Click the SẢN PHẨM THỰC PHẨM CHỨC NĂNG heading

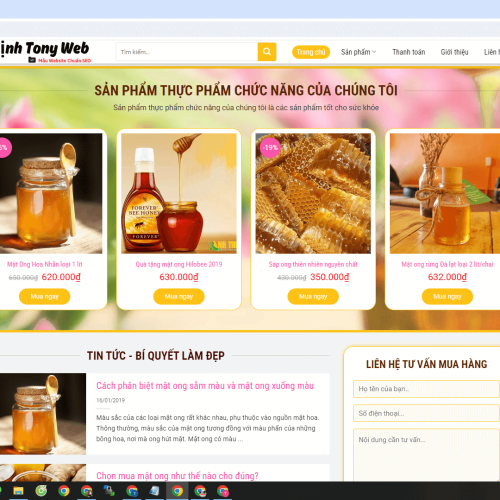tap(246, 90)
